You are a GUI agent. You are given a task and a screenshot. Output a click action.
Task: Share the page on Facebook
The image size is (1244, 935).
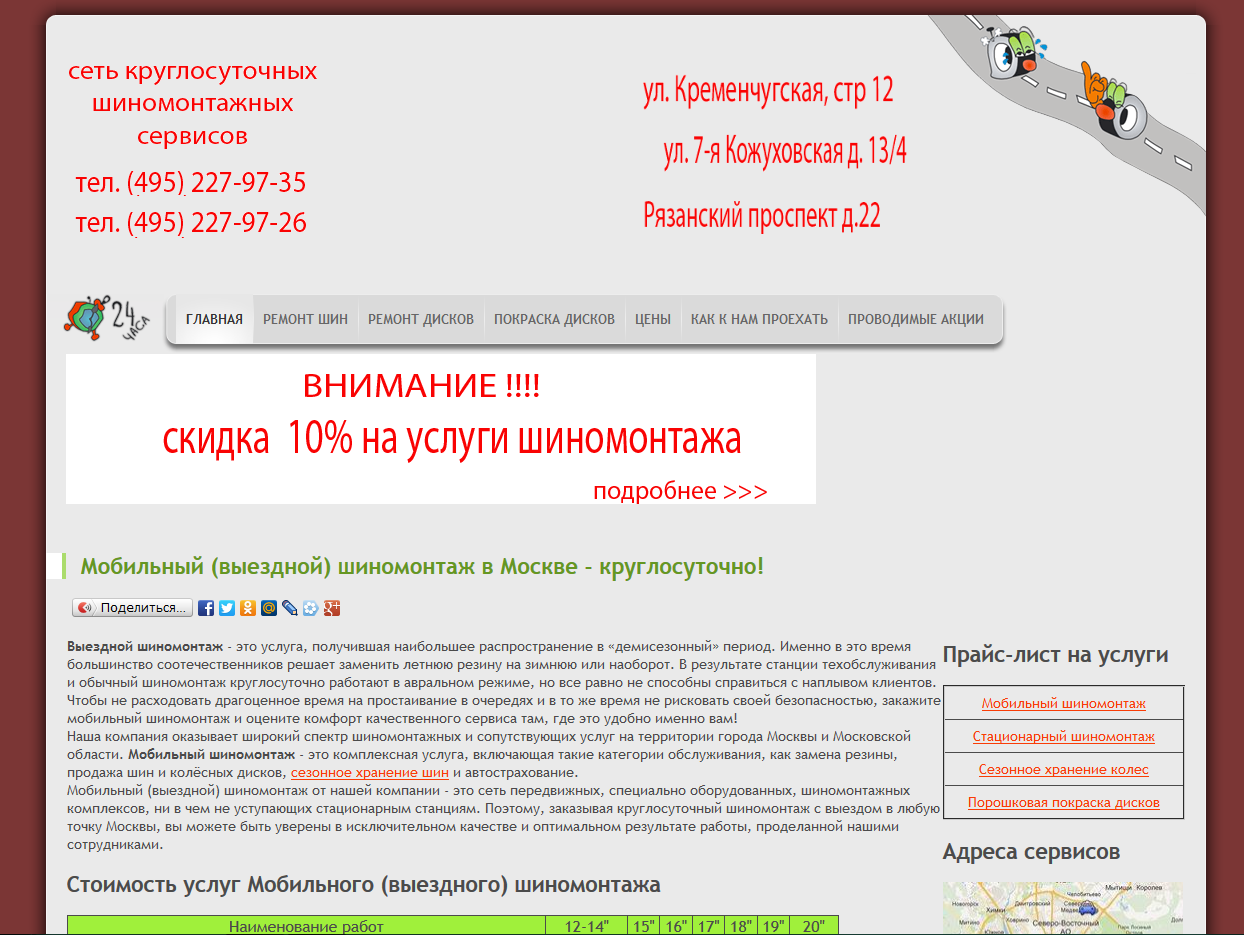[206, 607]
